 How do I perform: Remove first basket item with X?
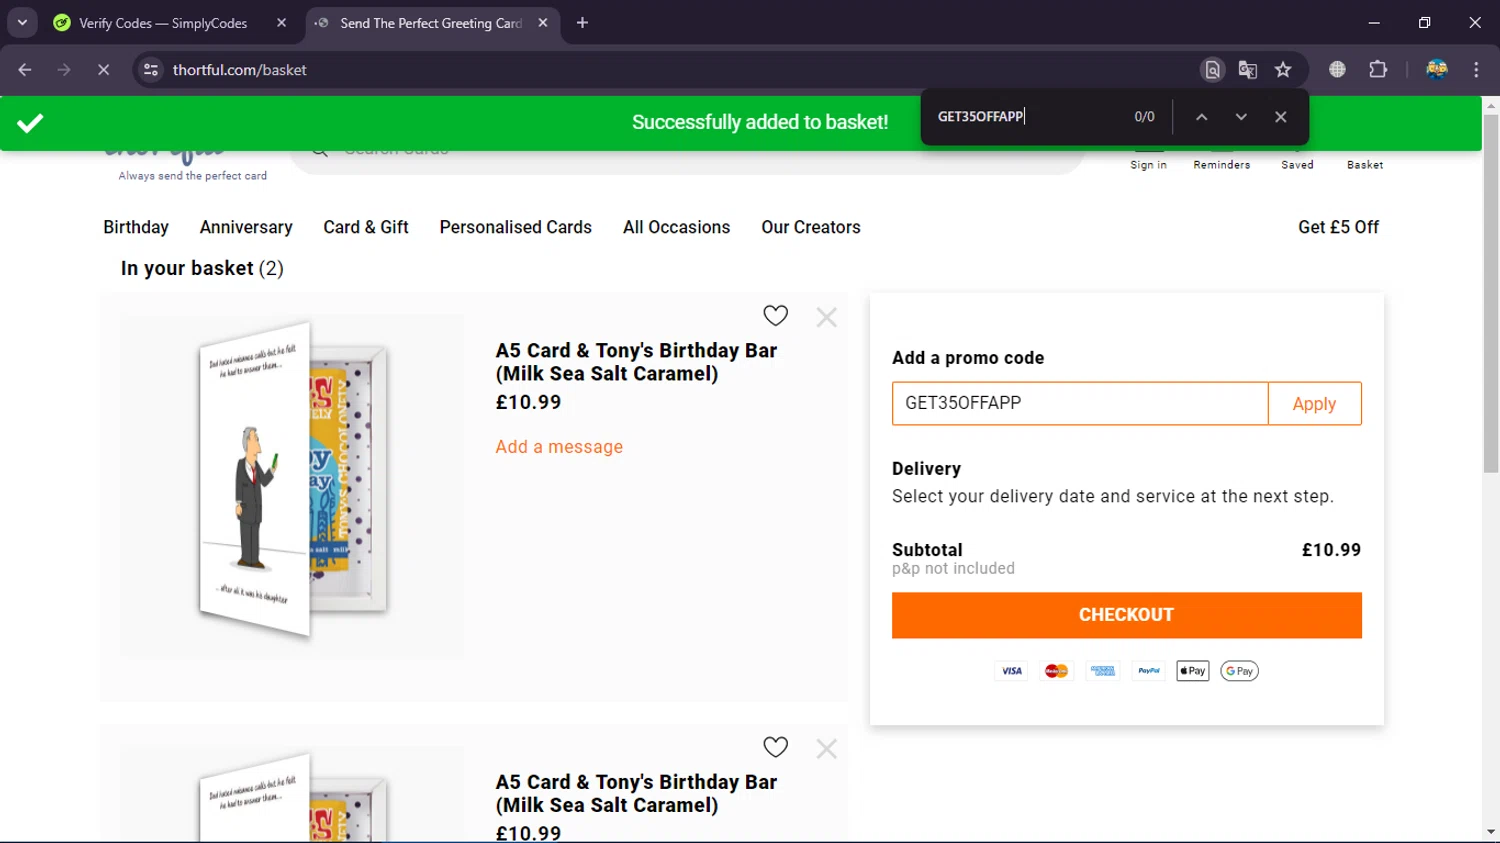click(826, 317)
